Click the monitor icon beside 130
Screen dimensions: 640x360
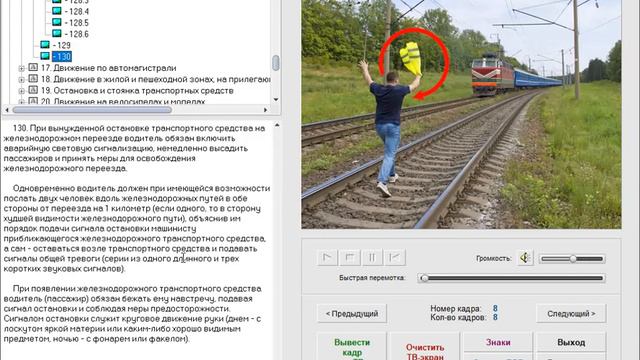tap(45, 56)
